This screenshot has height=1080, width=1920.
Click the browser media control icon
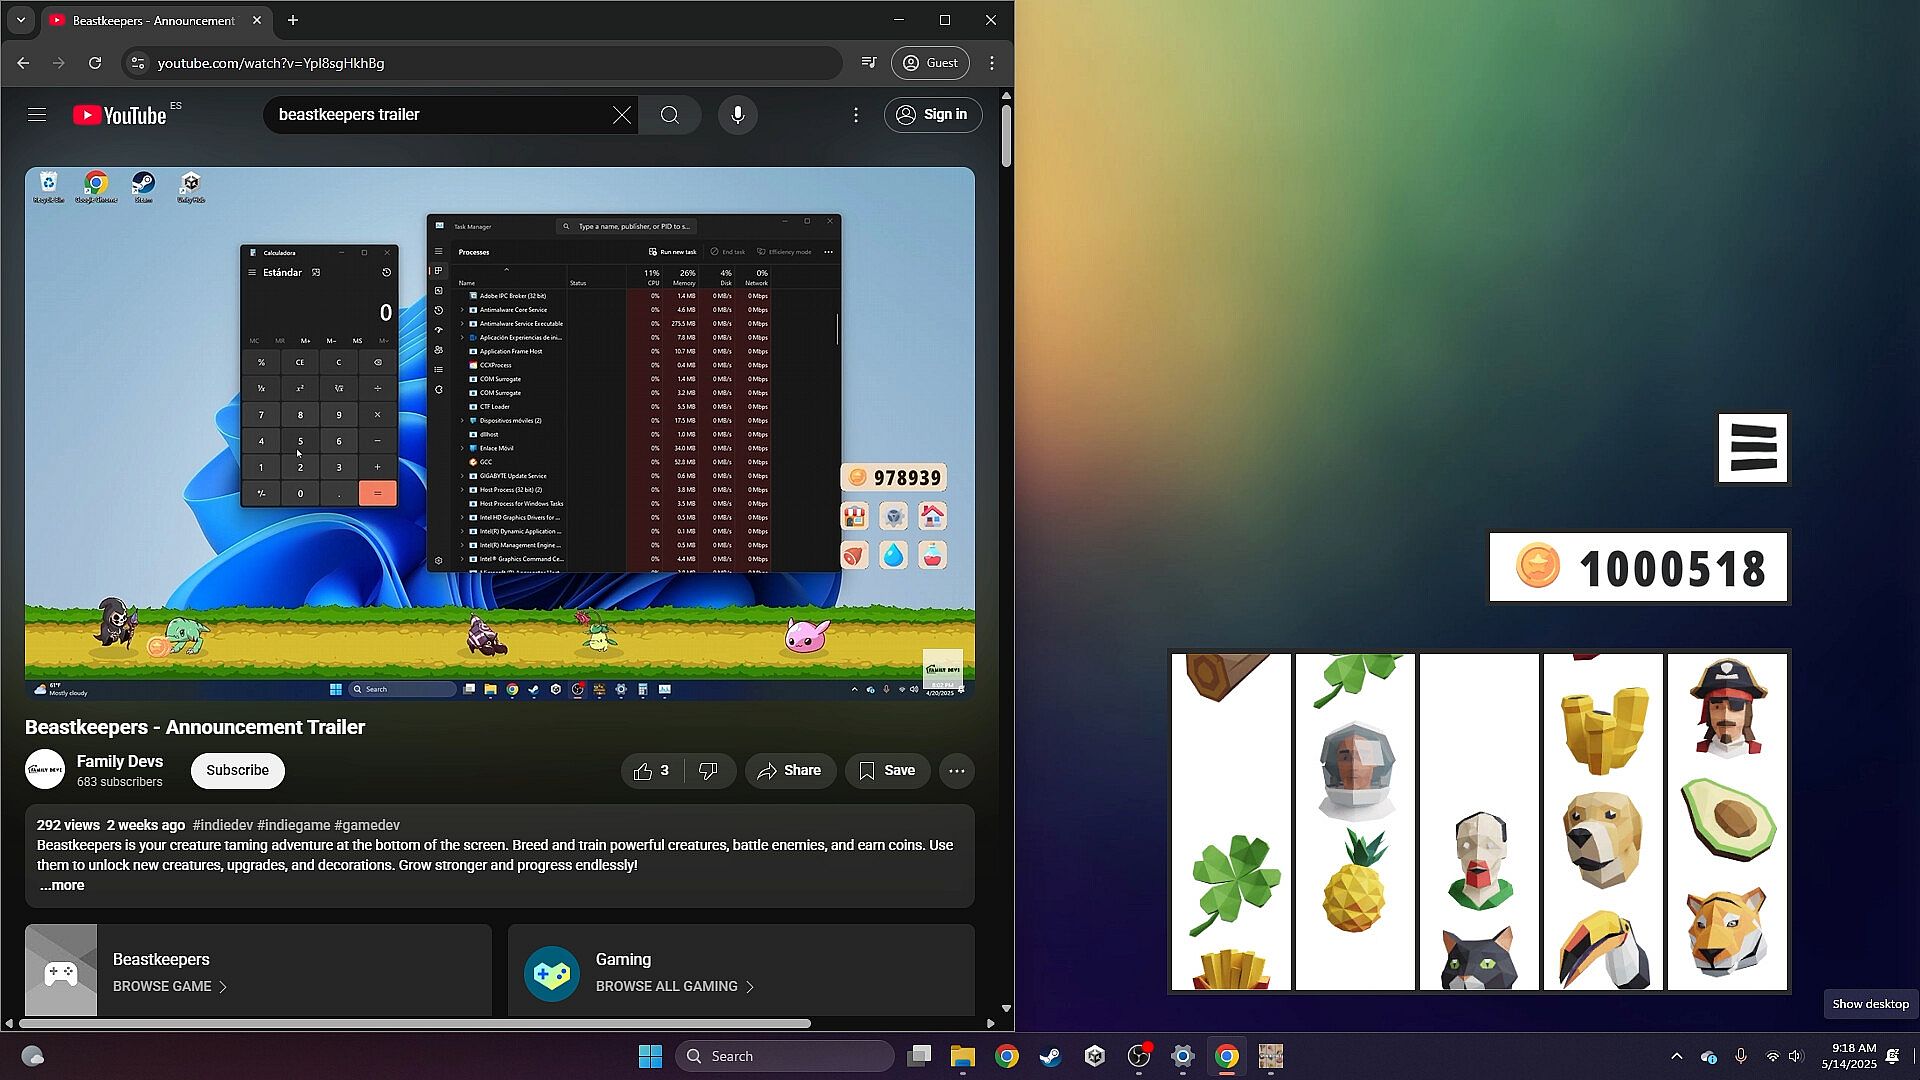[869, 63]
